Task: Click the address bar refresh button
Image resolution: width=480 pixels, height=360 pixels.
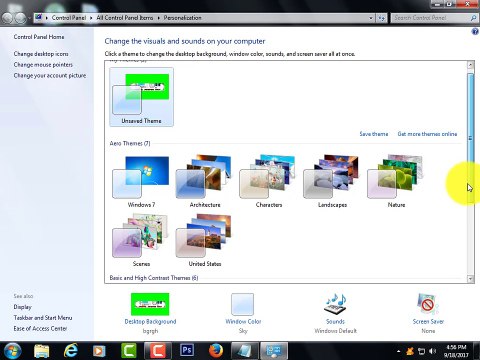Action: click(382, 18)
